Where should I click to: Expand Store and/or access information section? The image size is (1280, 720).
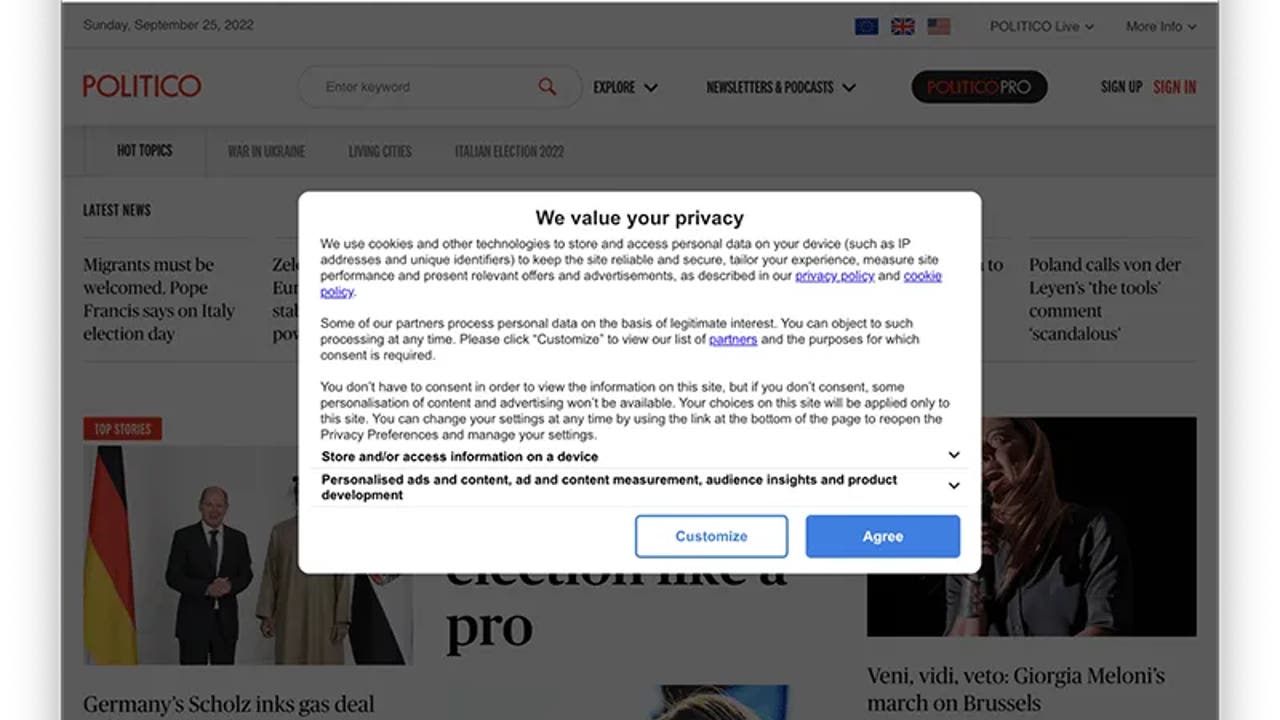[640, 456]
